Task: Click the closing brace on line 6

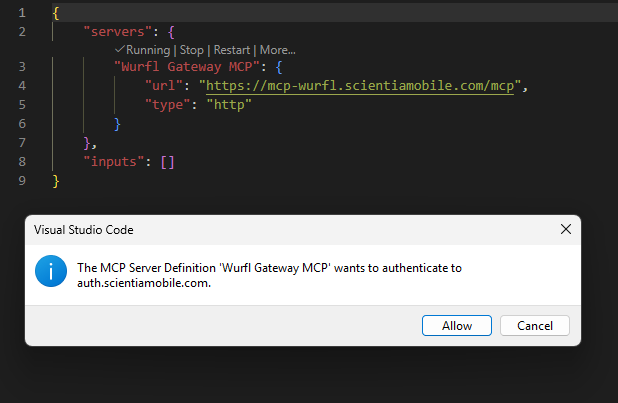Action: (117, 124)
